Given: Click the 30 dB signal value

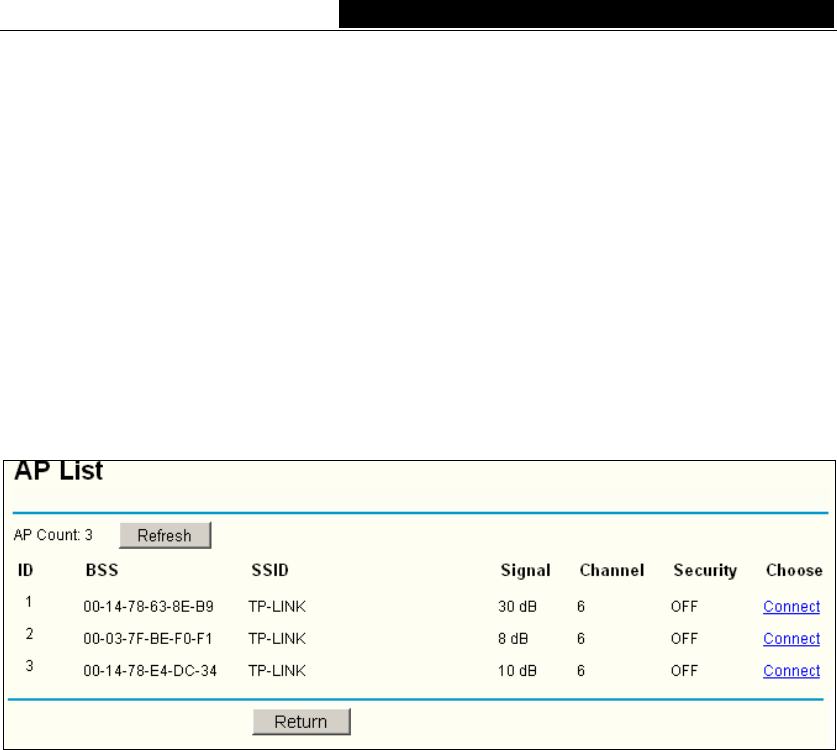Looking at the screenshot, I should click(517, 606).
